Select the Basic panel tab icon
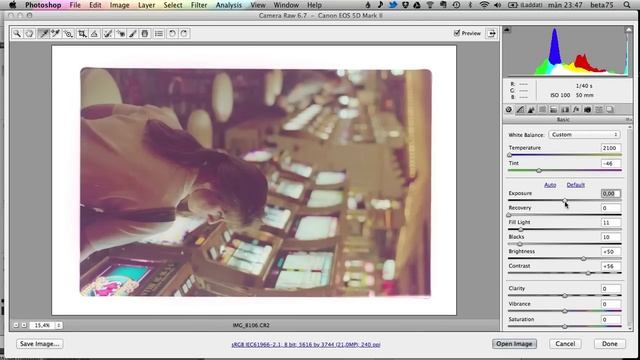The image size is (640, 360). tap(509, 109)
